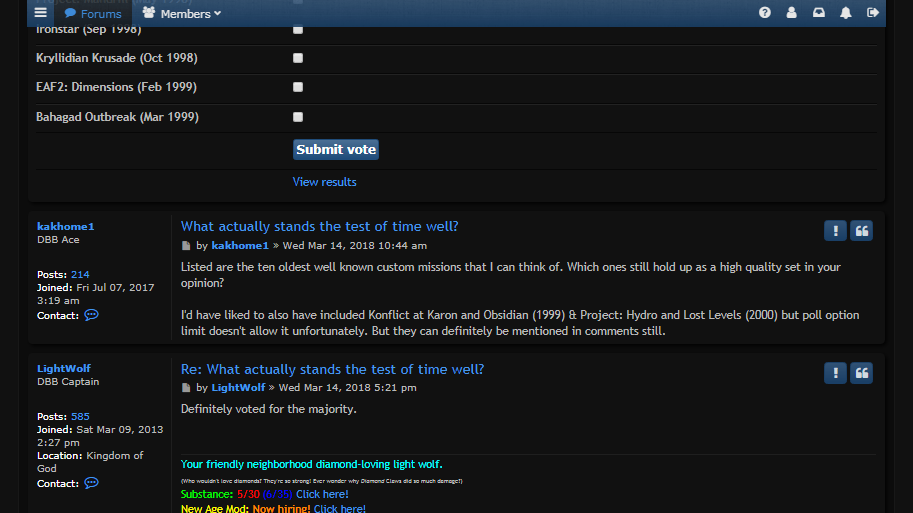Report kakhome1's post

(835, 231)
